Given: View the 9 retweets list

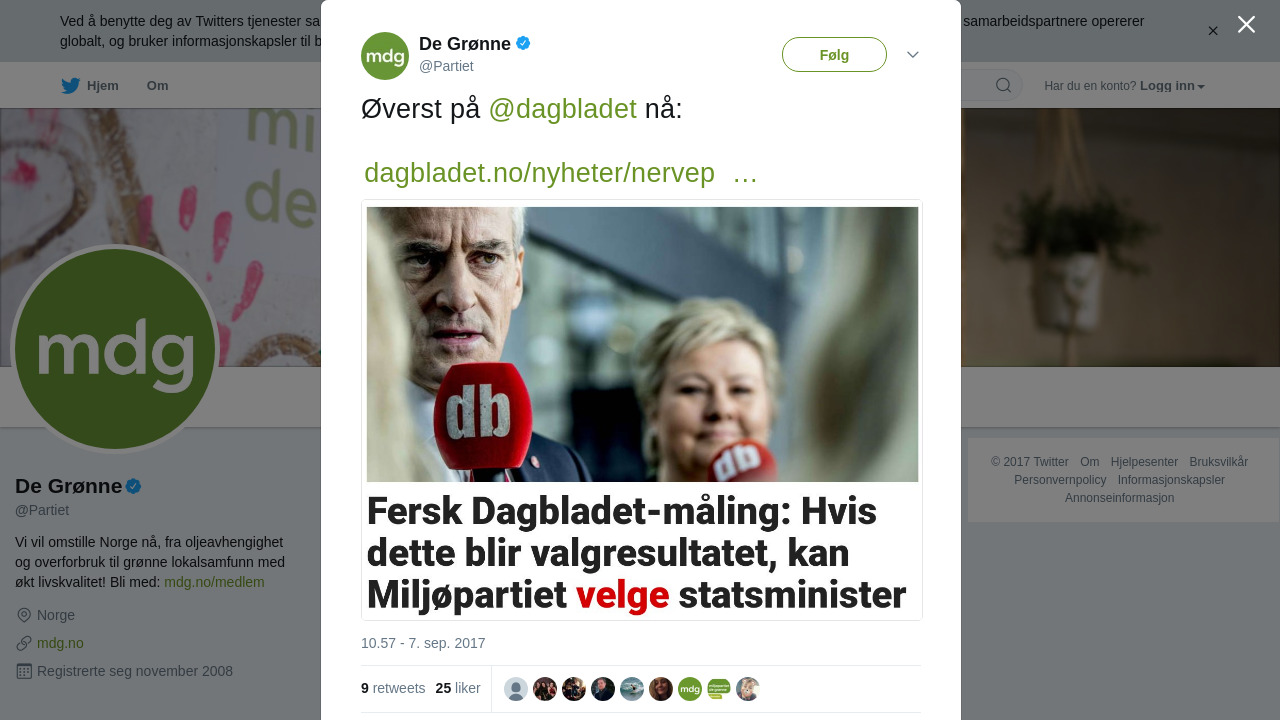Looking at the screenshot, I should click(393, 688).
